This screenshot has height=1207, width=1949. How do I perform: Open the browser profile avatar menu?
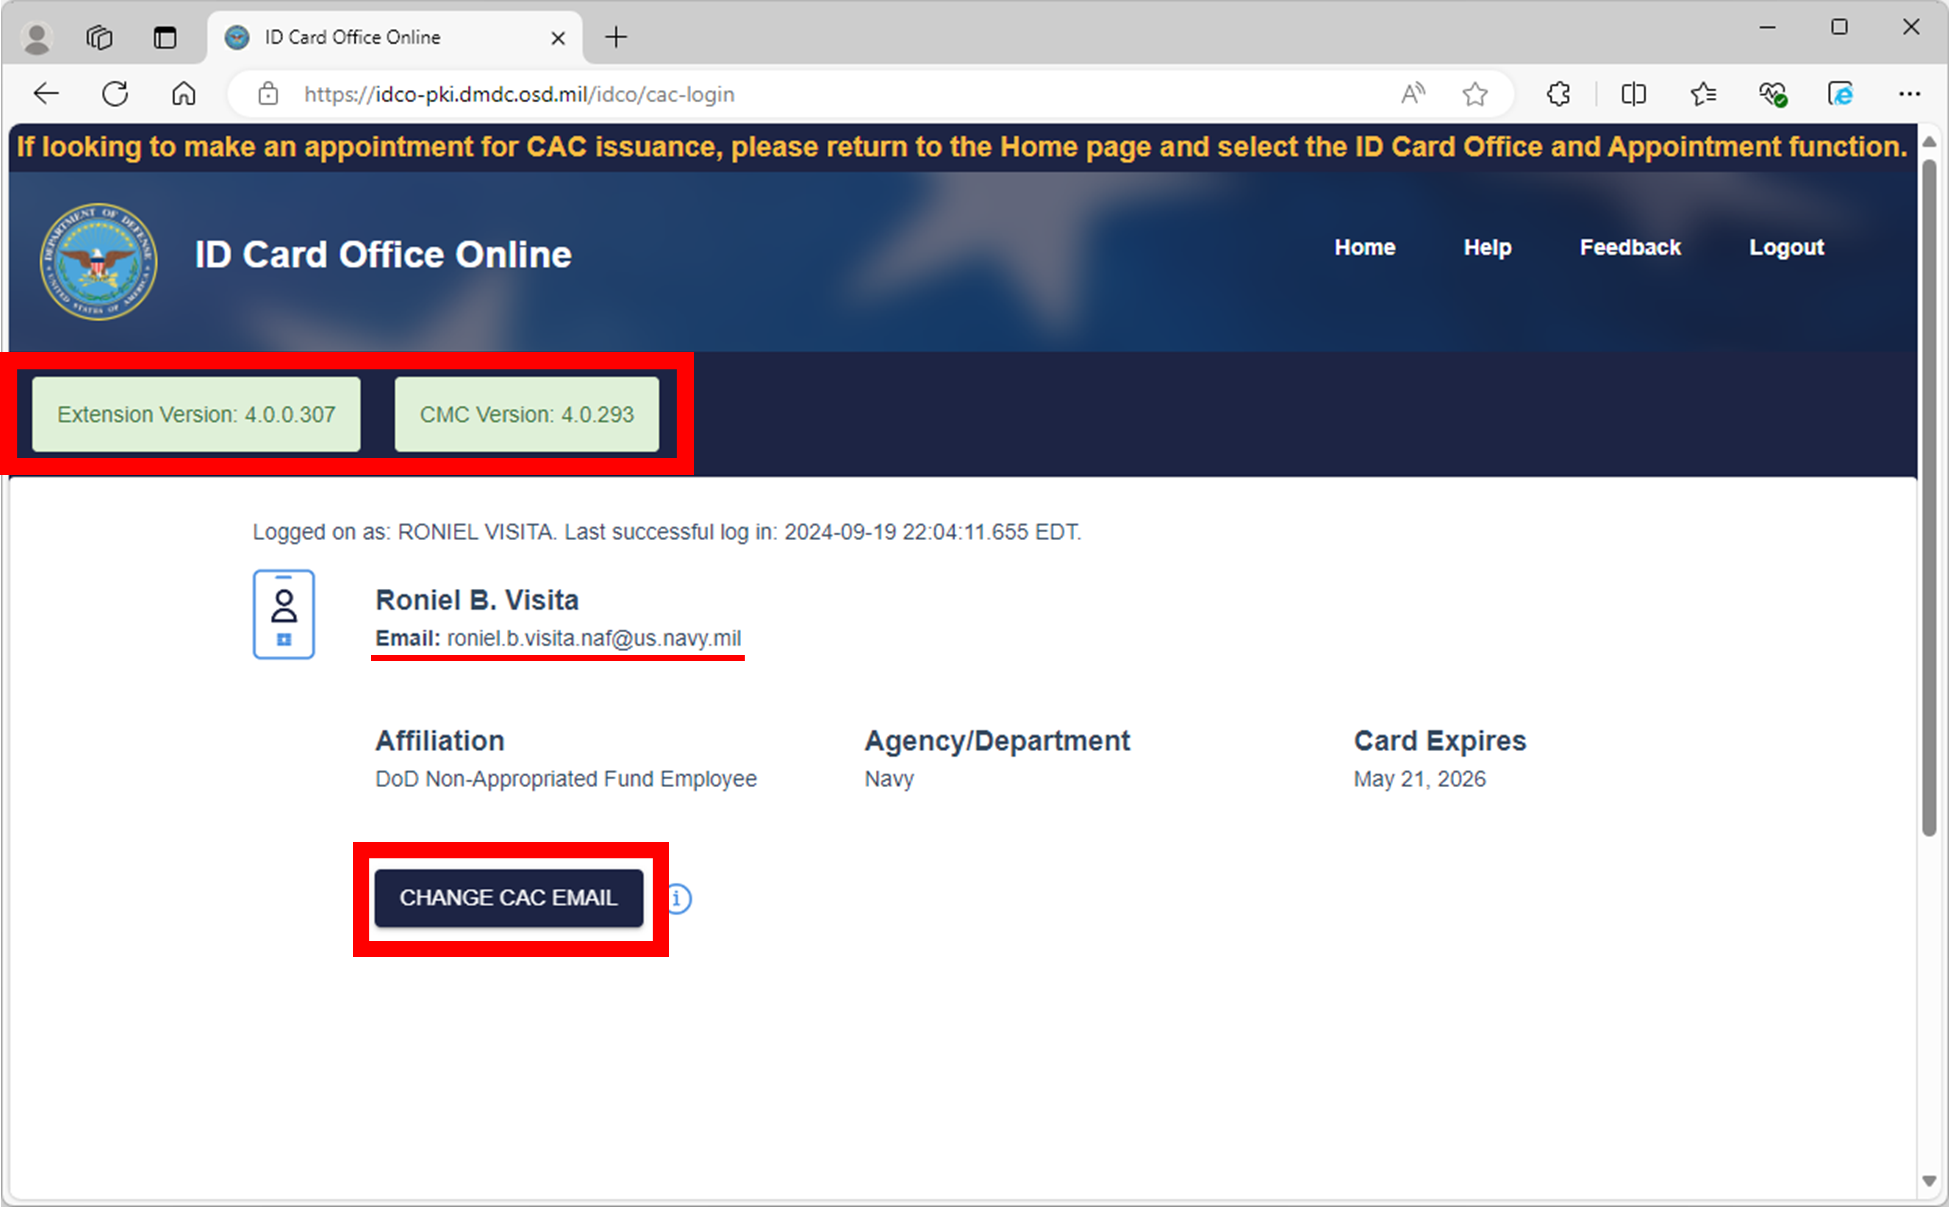[37, 36]
